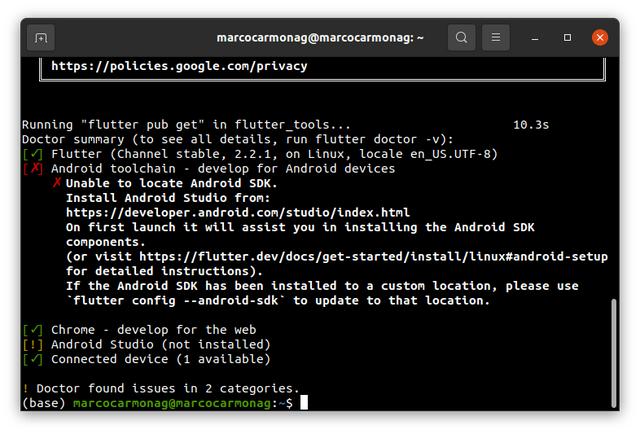640x434 pixels.
Task: Click the text Doctor found issues in 2 categories.
Action: coord(168,389)
